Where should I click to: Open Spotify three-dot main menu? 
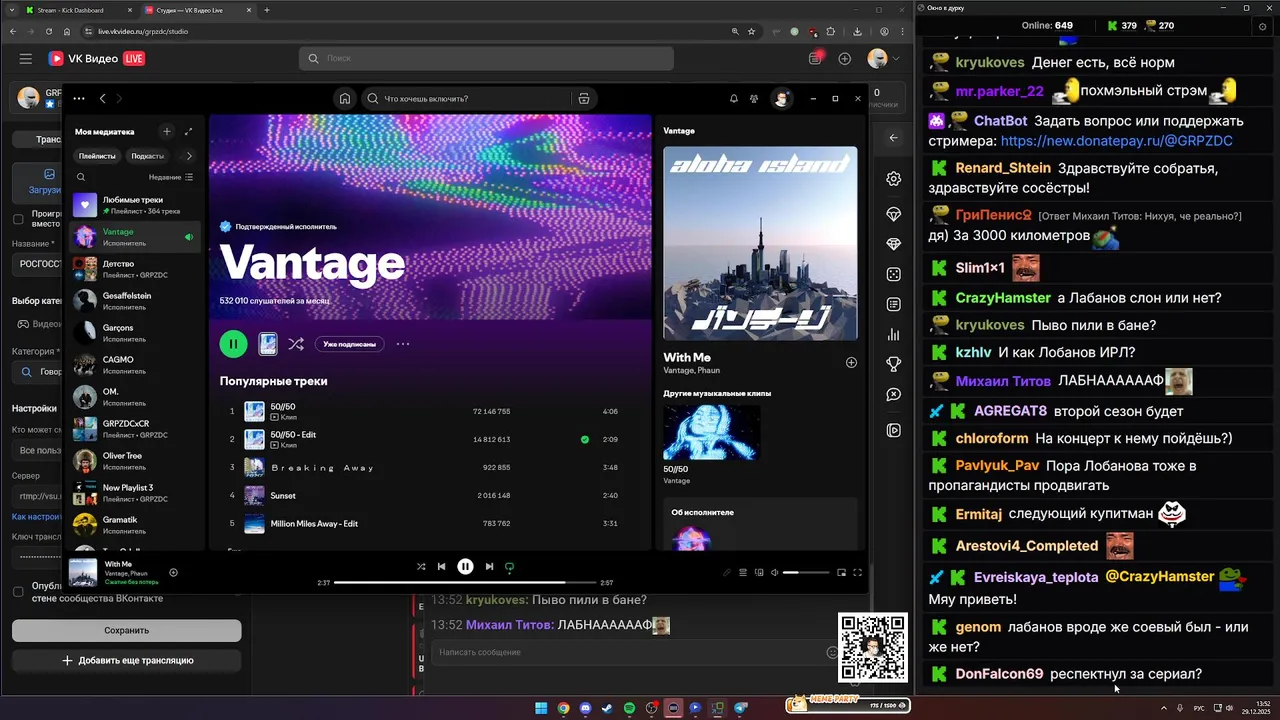[x=79, y=99]
